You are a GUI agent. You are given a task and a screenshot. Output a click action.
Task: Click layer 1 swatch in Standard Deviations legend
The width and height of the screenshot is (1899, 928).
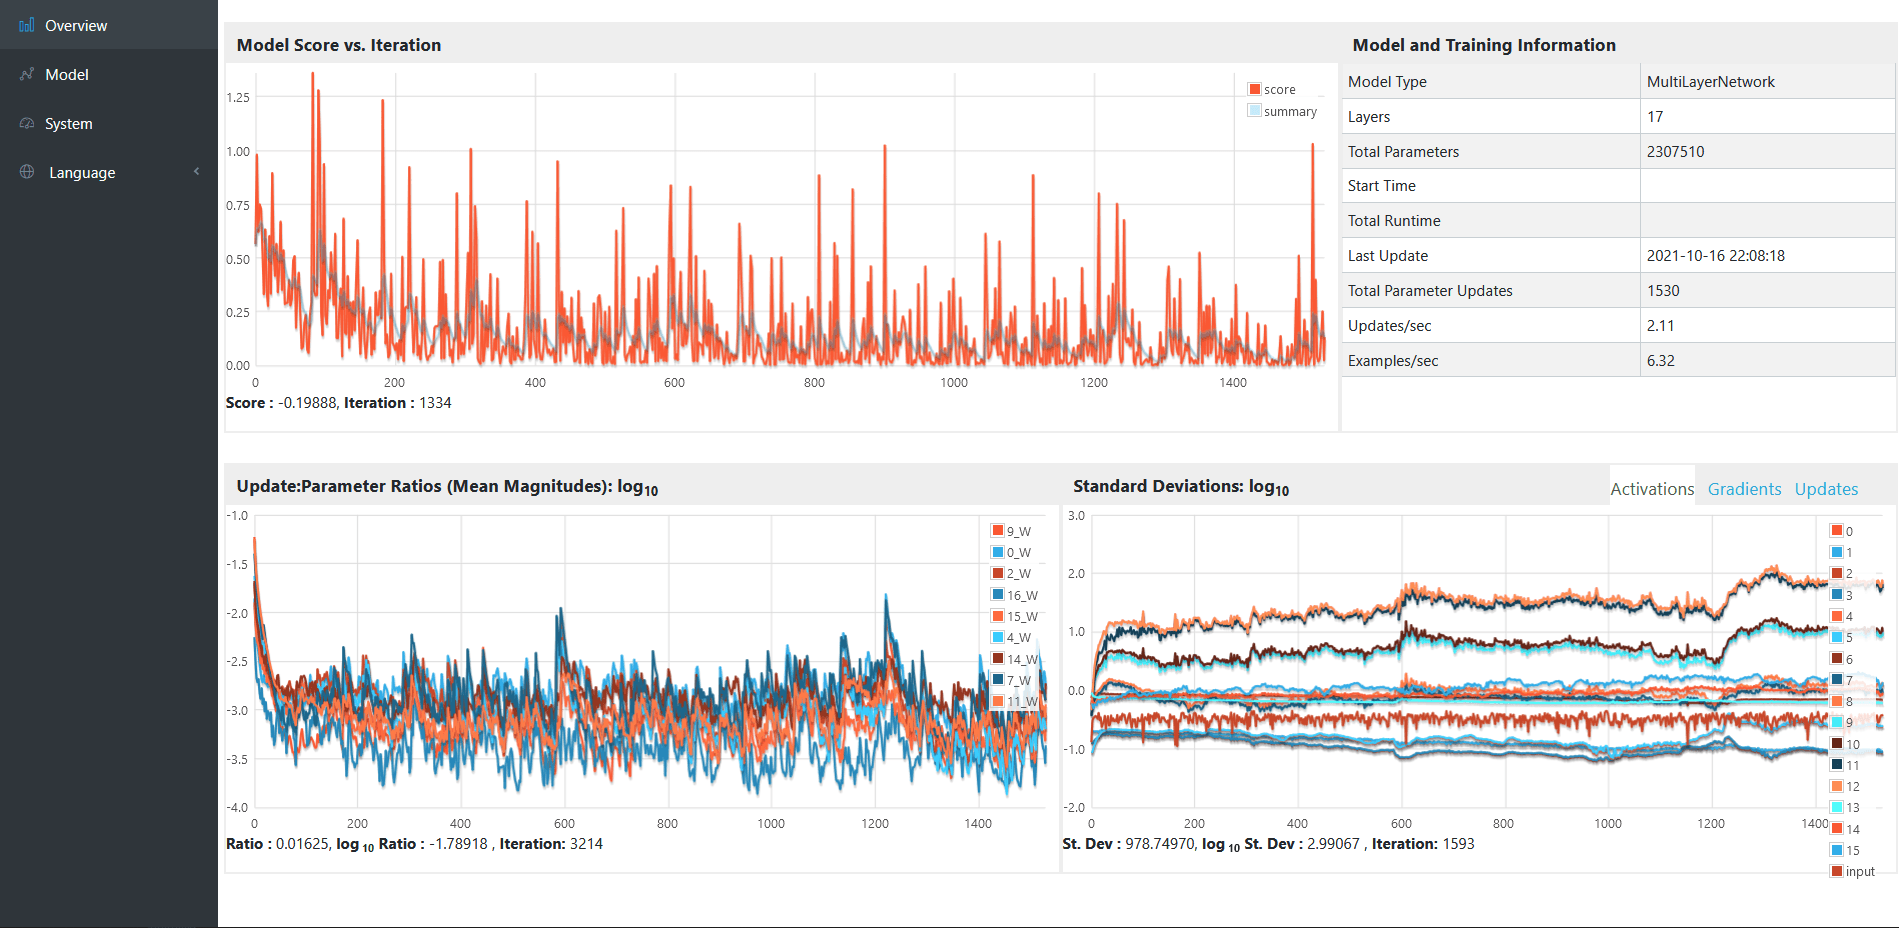pyautogui.click(x=1836, y=552)
